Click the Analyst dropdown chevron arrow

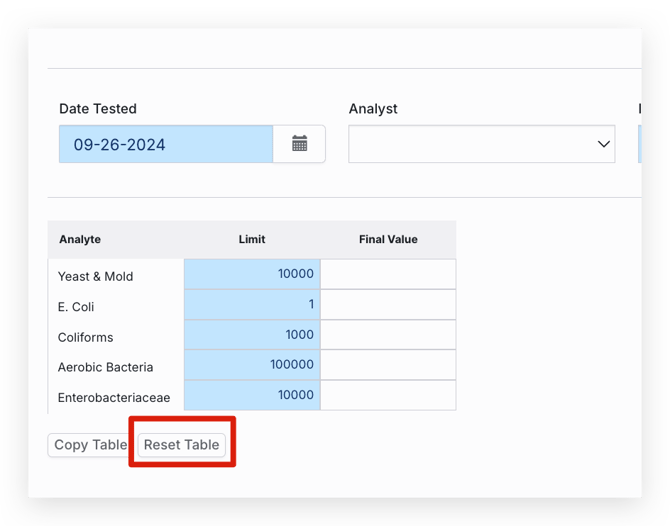(x=603, y=144)
